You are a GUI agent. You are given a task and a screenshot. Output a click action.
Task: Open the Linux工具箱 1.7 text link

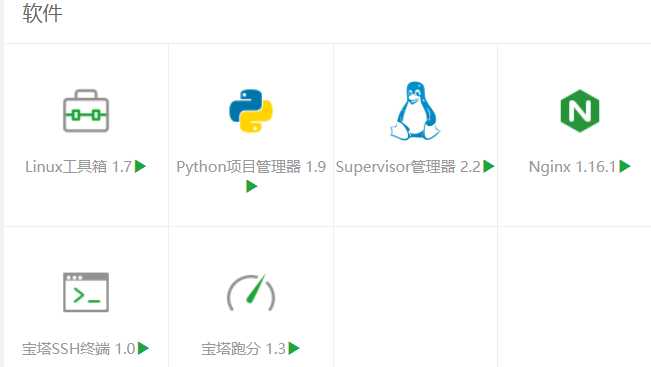[78, 167]
